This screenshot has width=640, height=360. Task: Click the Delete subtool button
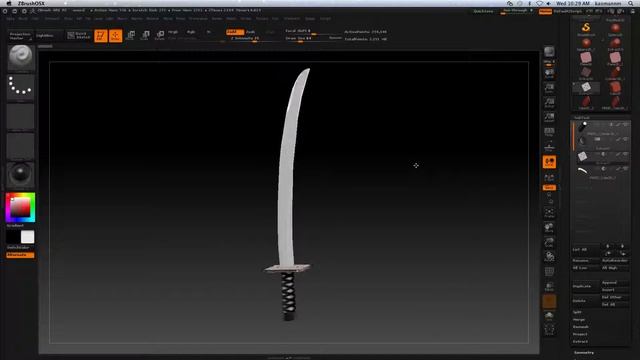(586, 301)
